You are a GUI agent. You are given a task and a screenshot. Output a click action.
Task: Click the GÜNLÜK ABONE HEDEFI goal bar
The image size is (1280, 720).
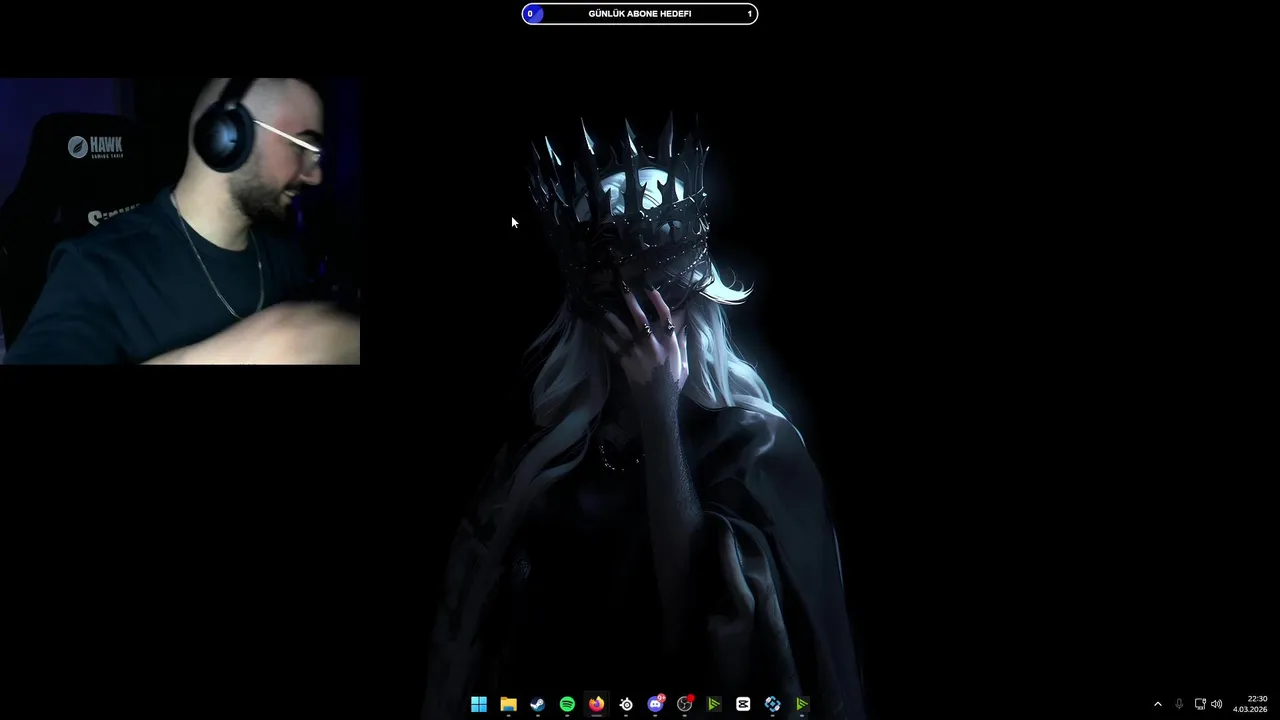tap(640, 14)
